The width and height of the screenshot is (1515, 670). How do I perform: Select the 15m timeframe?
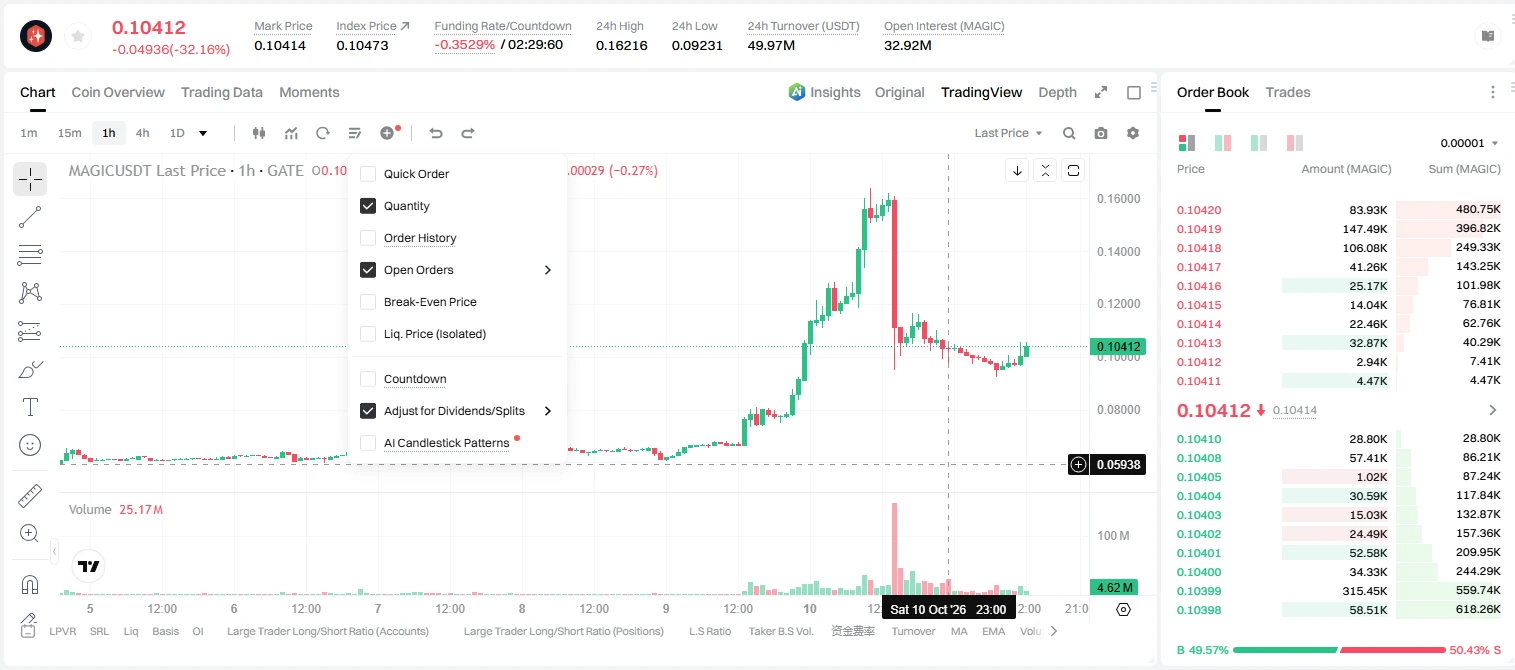[x=69, y=133]
